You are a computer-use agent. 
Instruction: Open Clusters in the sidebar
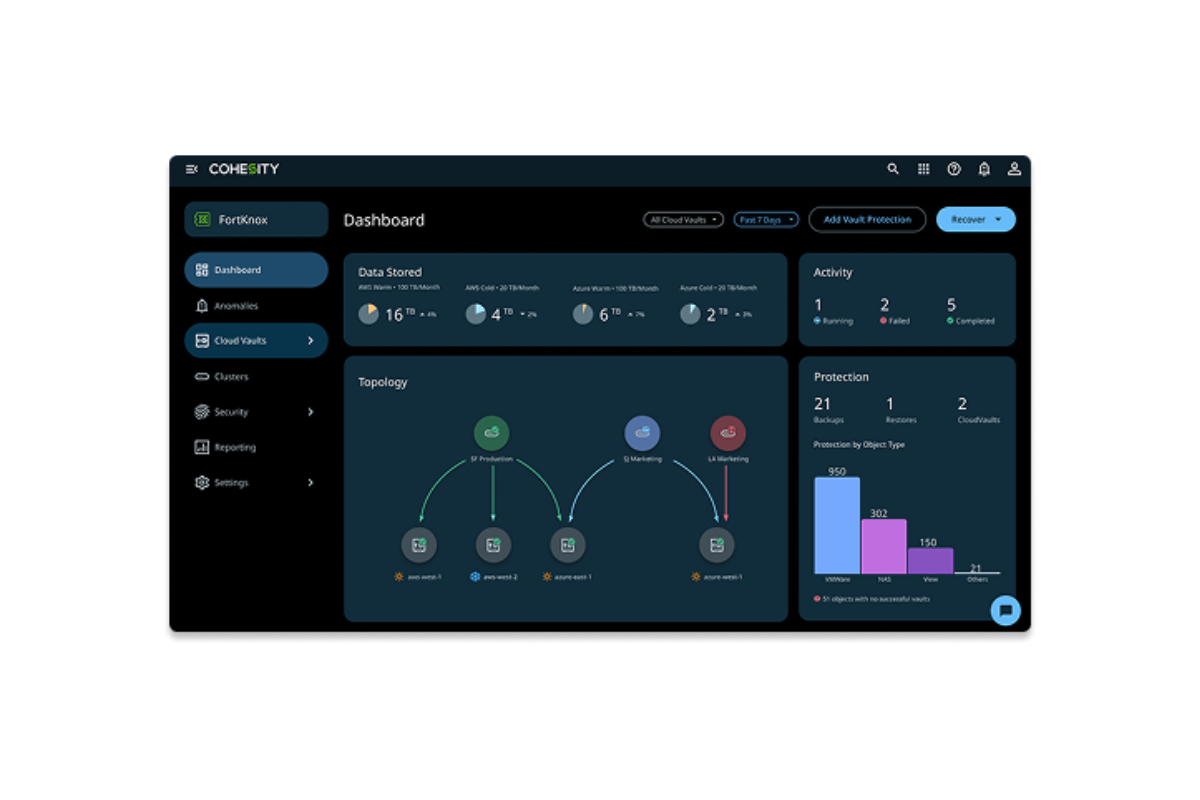point(256,377)
